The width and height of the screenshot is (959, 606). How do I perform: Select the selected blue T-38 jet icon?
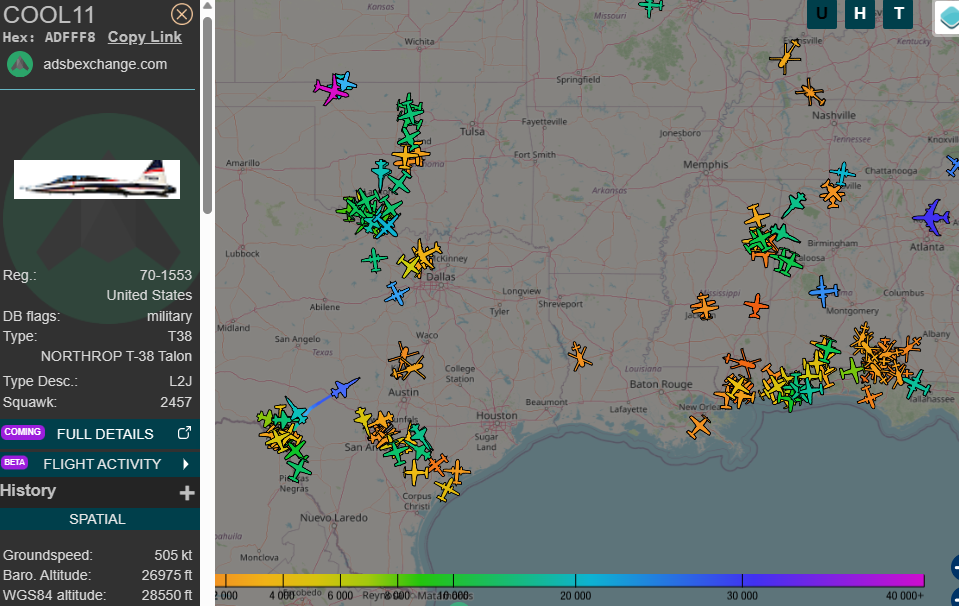[344, 387]
